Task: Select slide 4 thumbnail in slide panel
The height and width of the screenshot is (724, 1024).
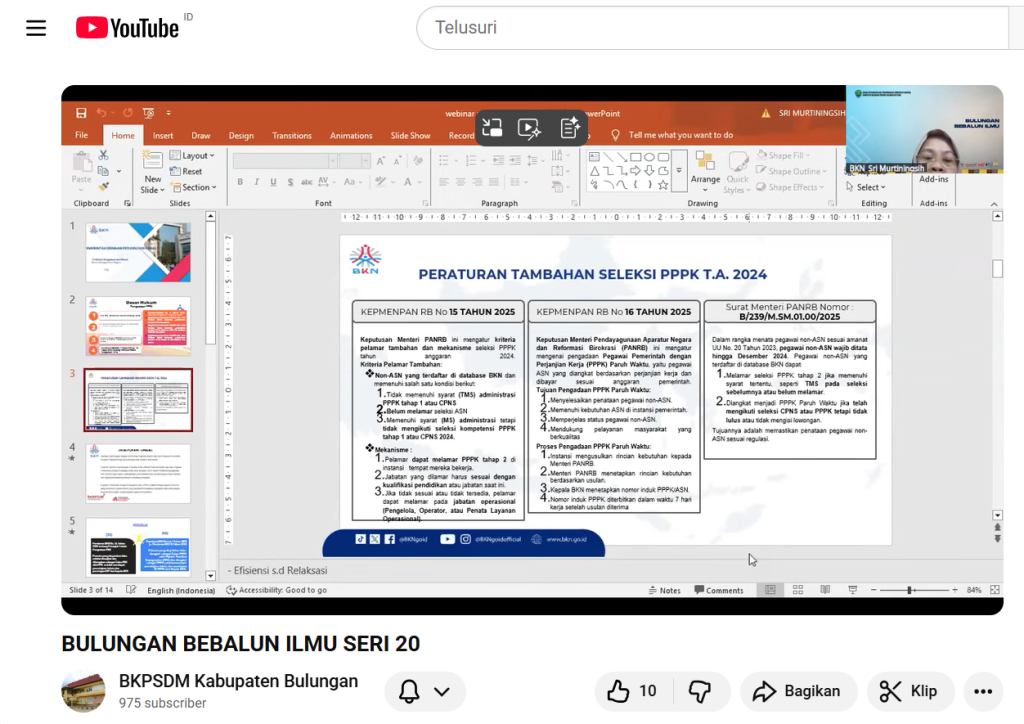Action: tap(138, 473)
